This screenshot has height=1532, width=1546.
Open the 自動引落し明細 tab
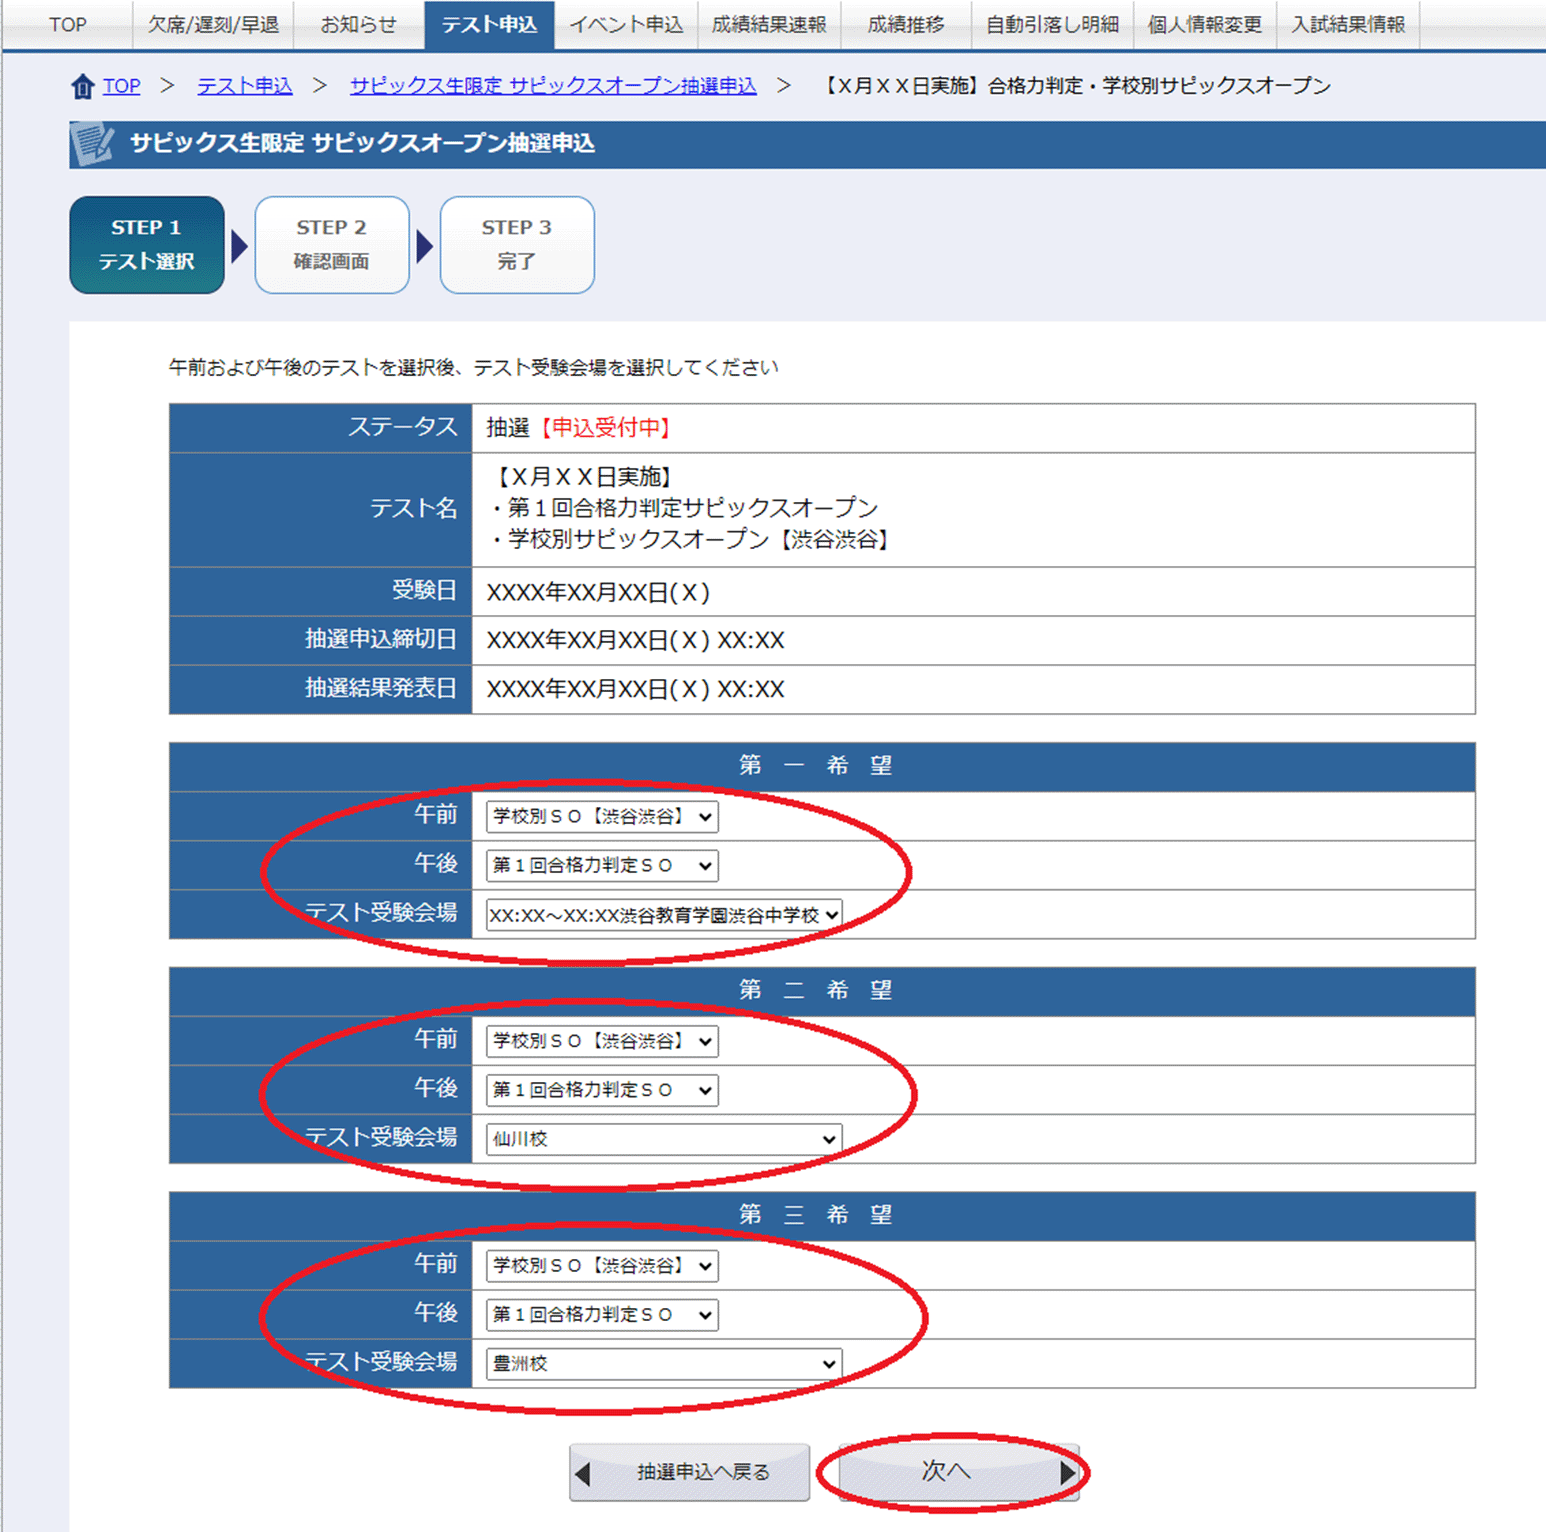coord(1052,25)
